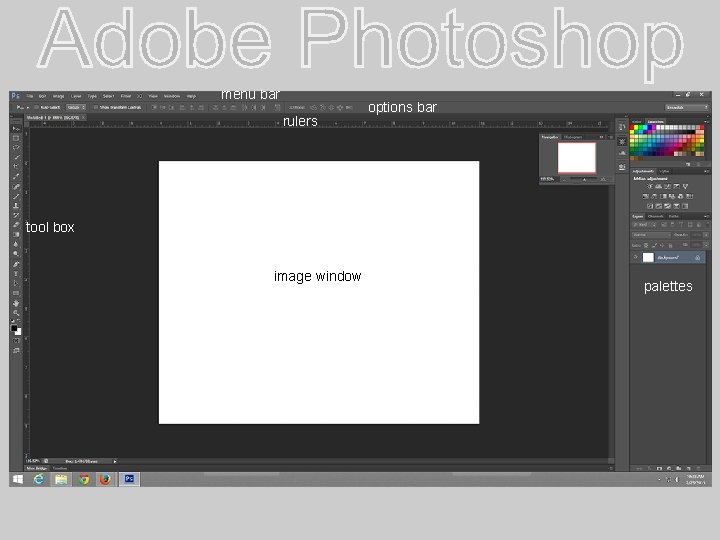720x540 pixels.
Task: Open the Window menu
Action: (x=172, y=96)
